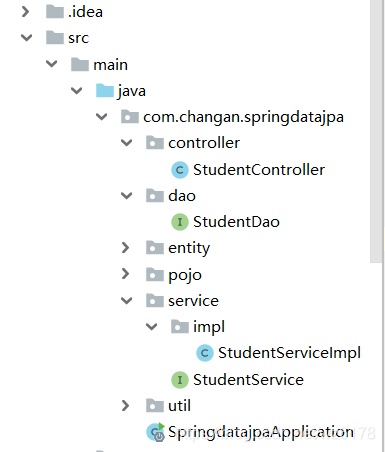The height and width of the screenshot is (452, 385).
Task: Expand the .idea folder
Action: tap(25, 12)
